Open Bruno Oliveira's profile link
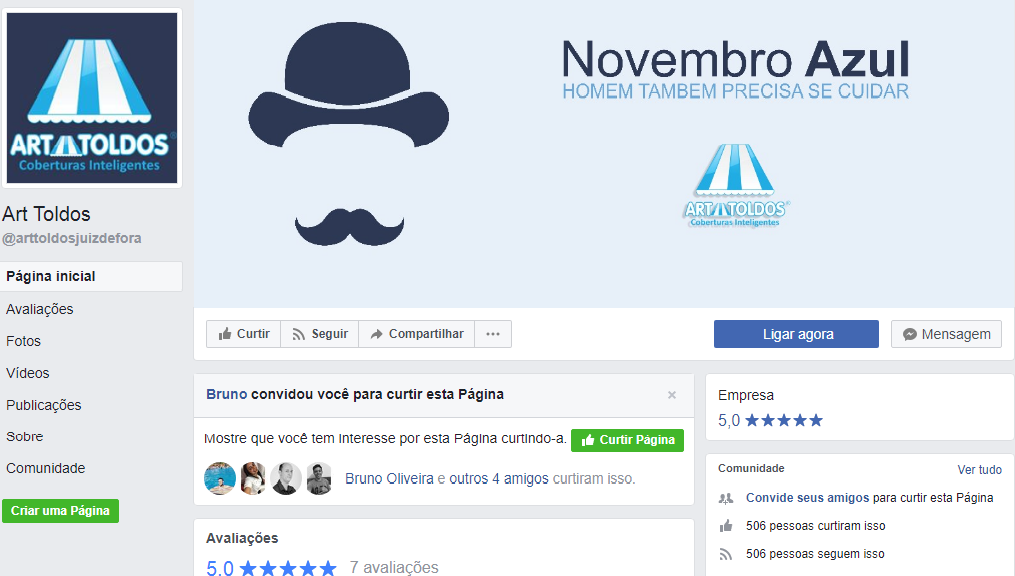 click(x=390, y=479)
